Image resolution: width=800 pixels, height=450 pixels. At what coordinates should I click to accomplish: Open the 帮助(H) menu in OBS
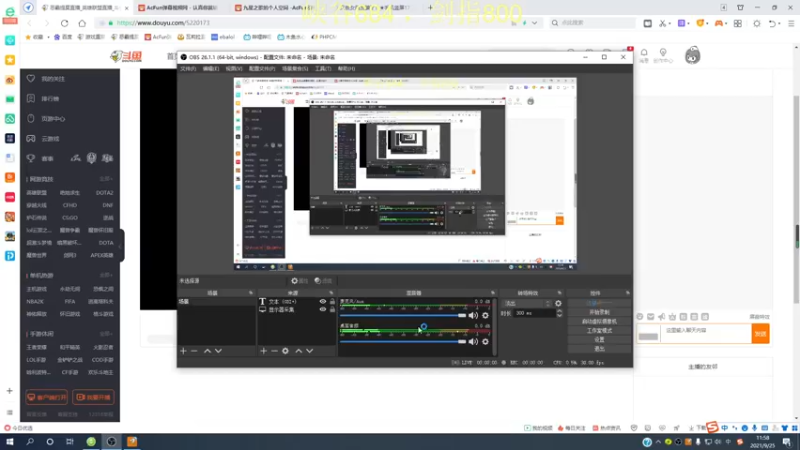point(346,68)
